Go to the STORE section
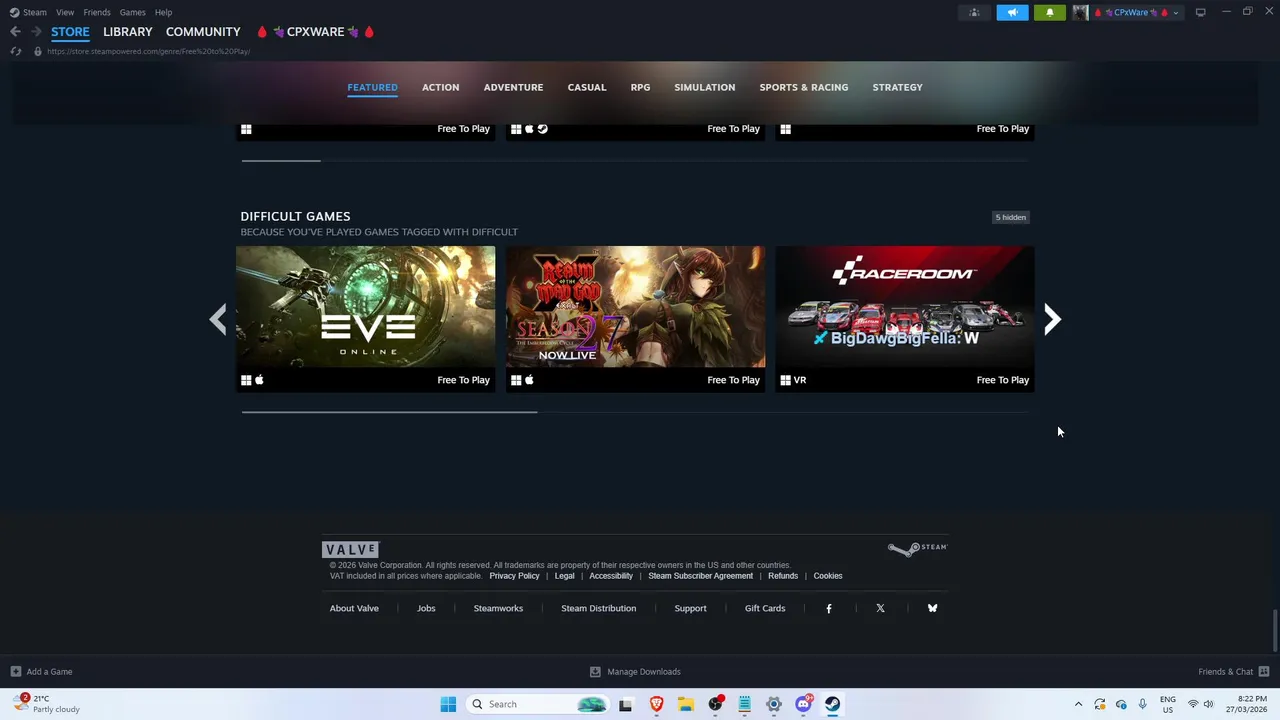Image resolution: width=1280 pixels, height=720 pixels. click(70, 32)
